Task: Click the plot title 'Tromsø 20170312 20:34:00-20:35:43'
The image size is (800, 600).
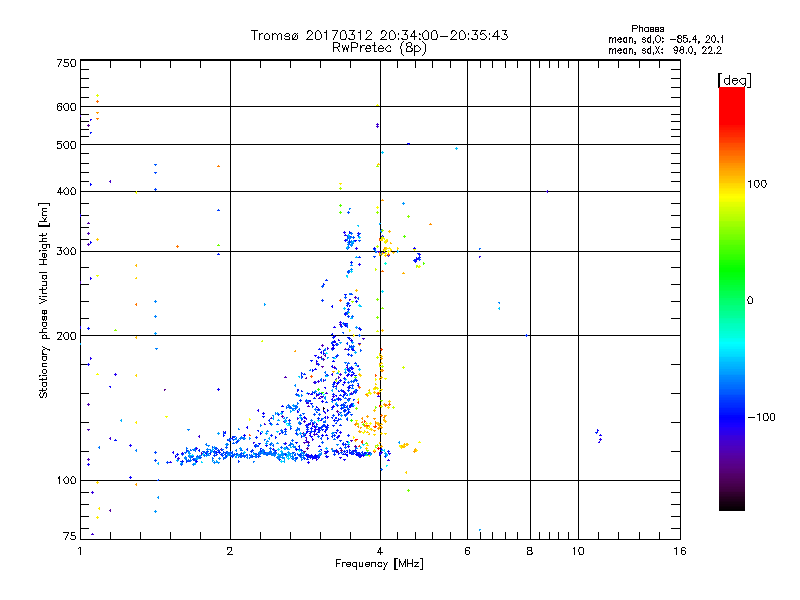Action: 379,35
